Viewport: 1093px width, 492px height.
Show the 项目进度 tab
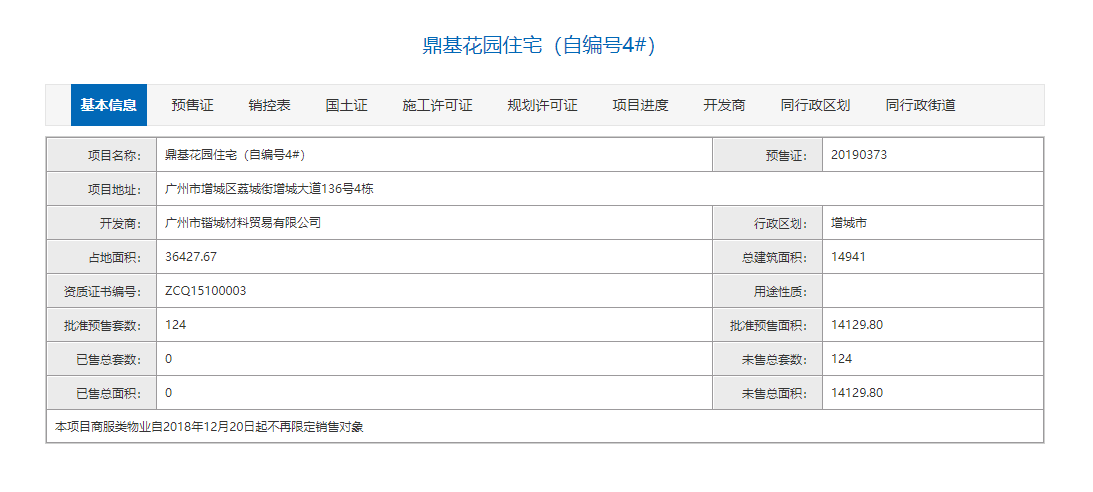pos(640,105)
